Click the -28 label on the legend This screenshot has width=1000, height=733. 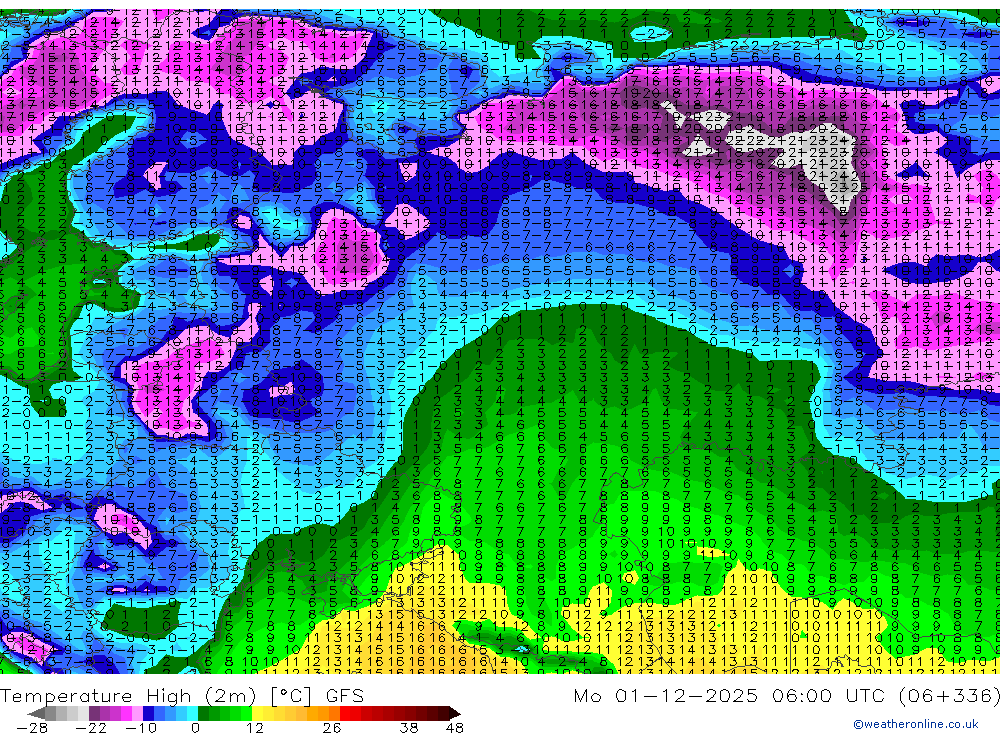click(32, 727)
